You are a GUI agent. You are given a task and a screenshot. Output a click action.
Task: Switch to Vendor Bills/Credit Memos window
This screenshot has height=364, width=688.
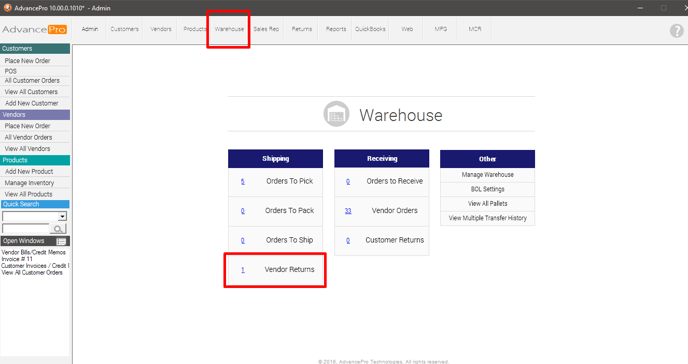coord(34,253)
